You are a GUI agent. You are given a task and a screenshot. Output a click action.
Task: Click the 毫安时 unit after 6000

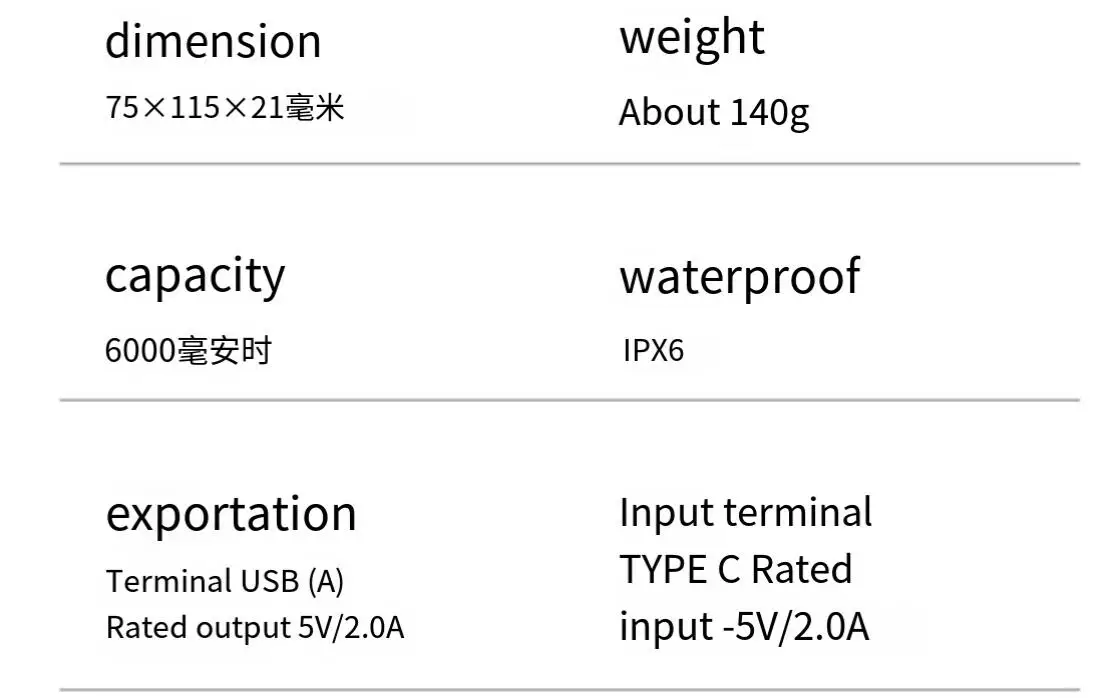[224, 351]
